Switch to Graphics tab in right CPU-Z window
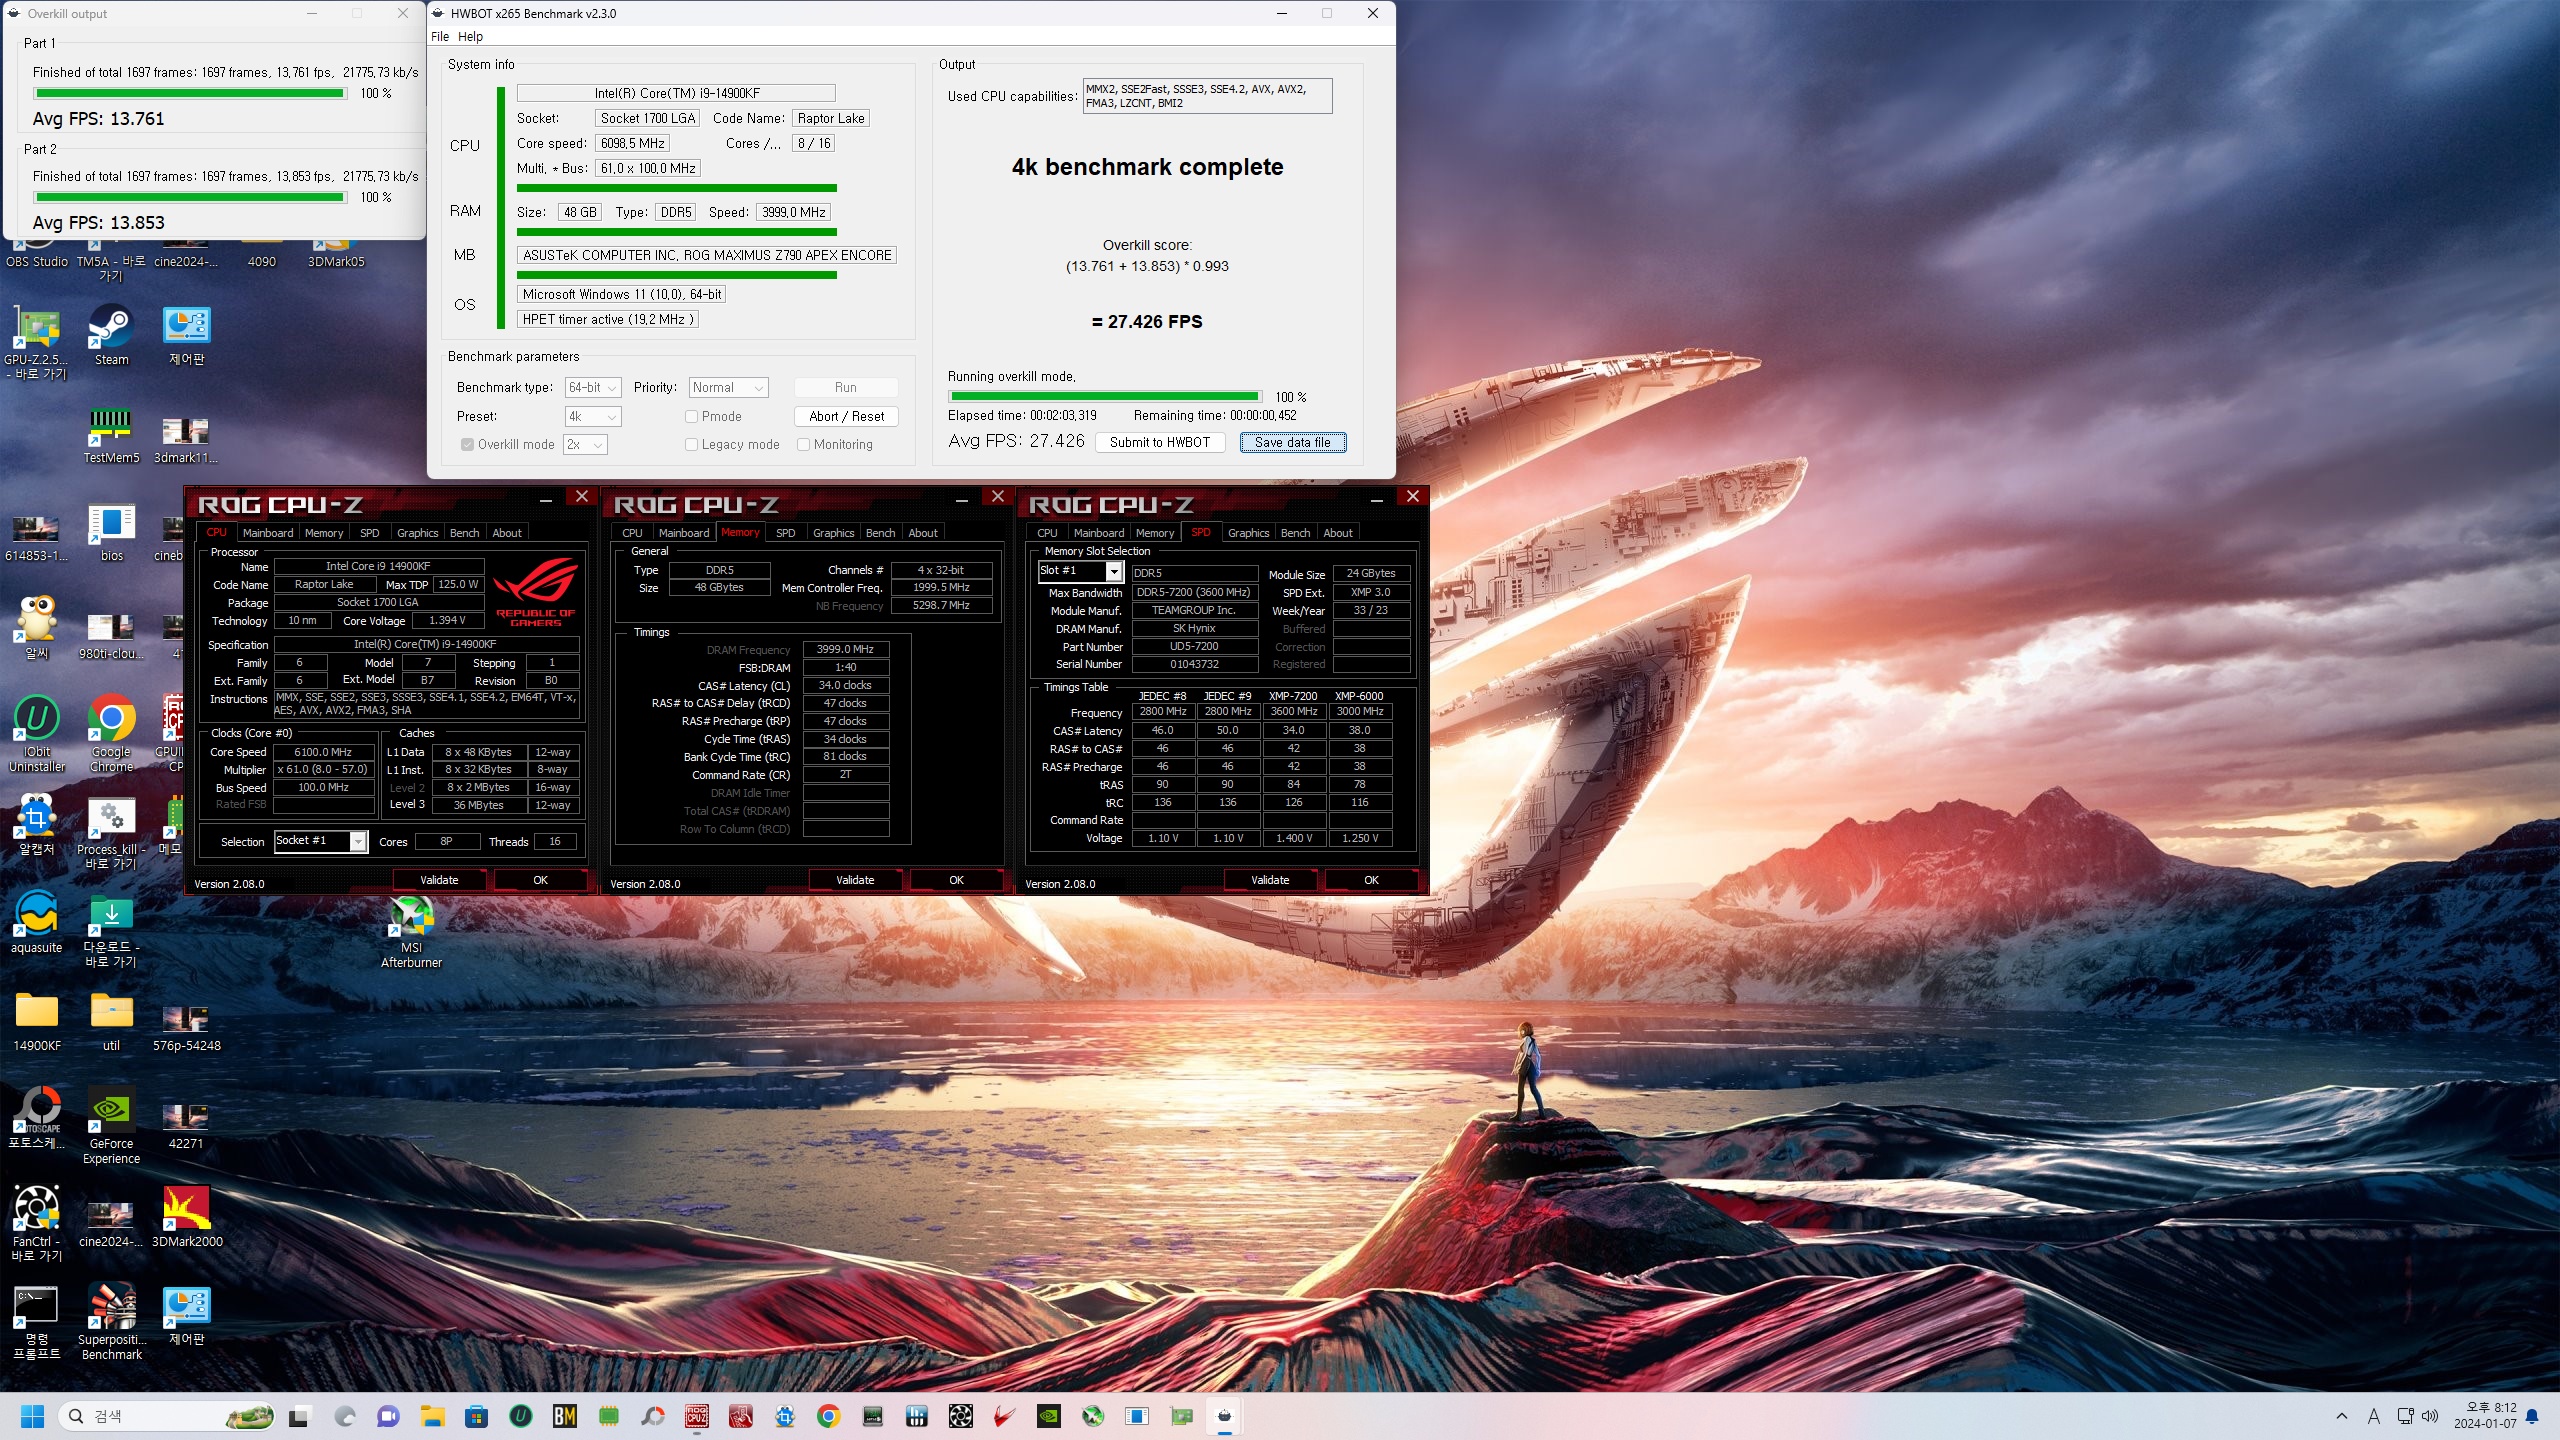 pos(1249,533)
